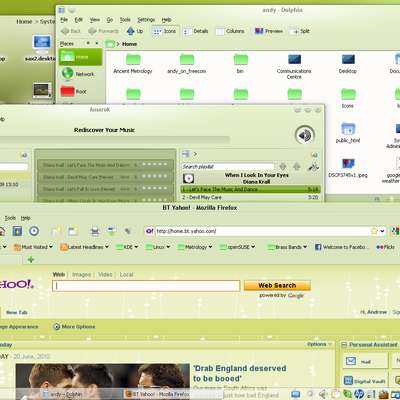Screen dimensions: 400x400
Task: Select playlist track 2 Devil May Care
Action: [251, 197]
